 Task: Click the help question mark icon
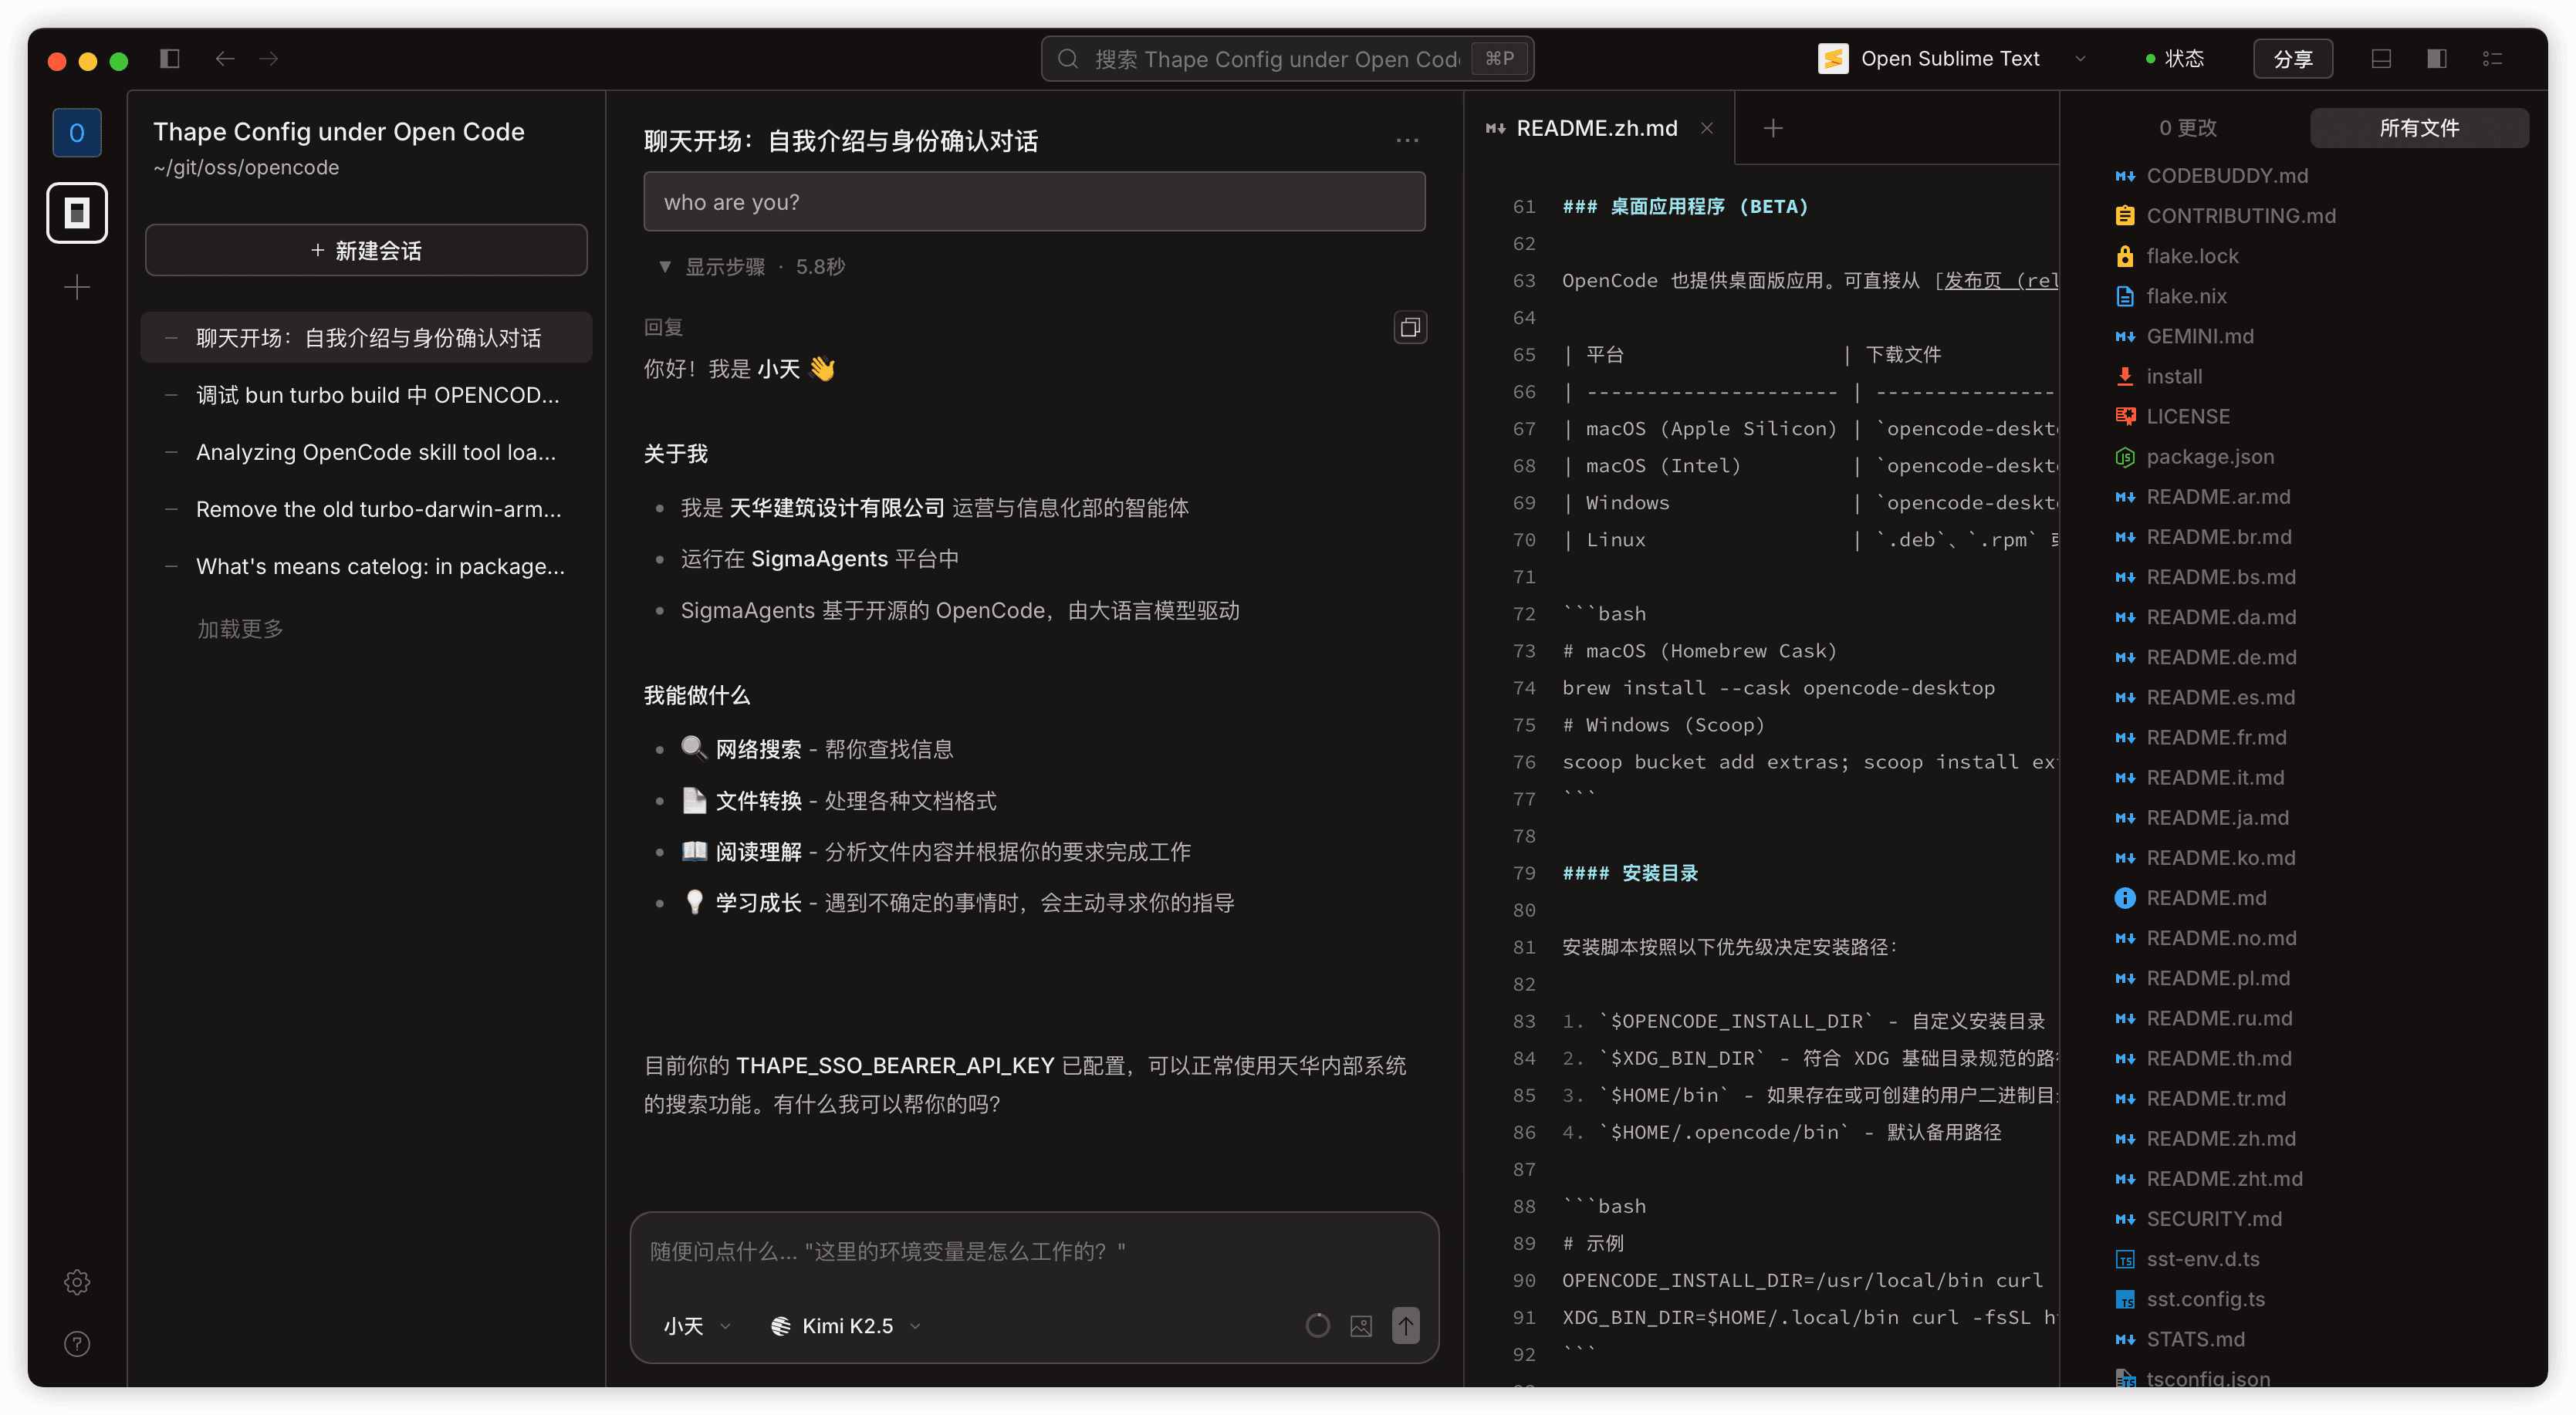(x=77, y=1344)
